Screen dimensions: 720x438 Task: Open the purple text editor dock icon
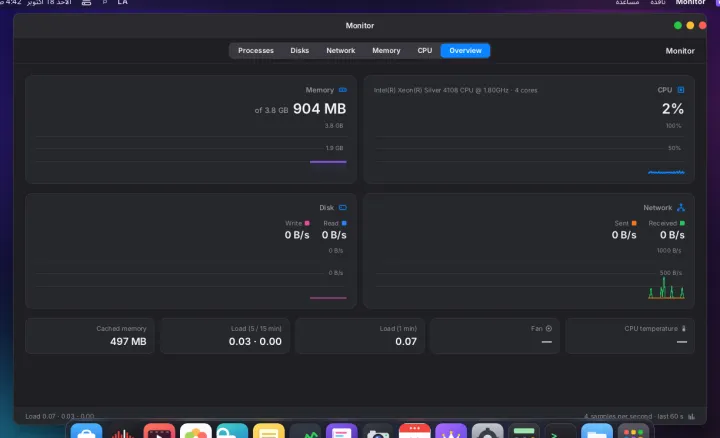(342, 432)
